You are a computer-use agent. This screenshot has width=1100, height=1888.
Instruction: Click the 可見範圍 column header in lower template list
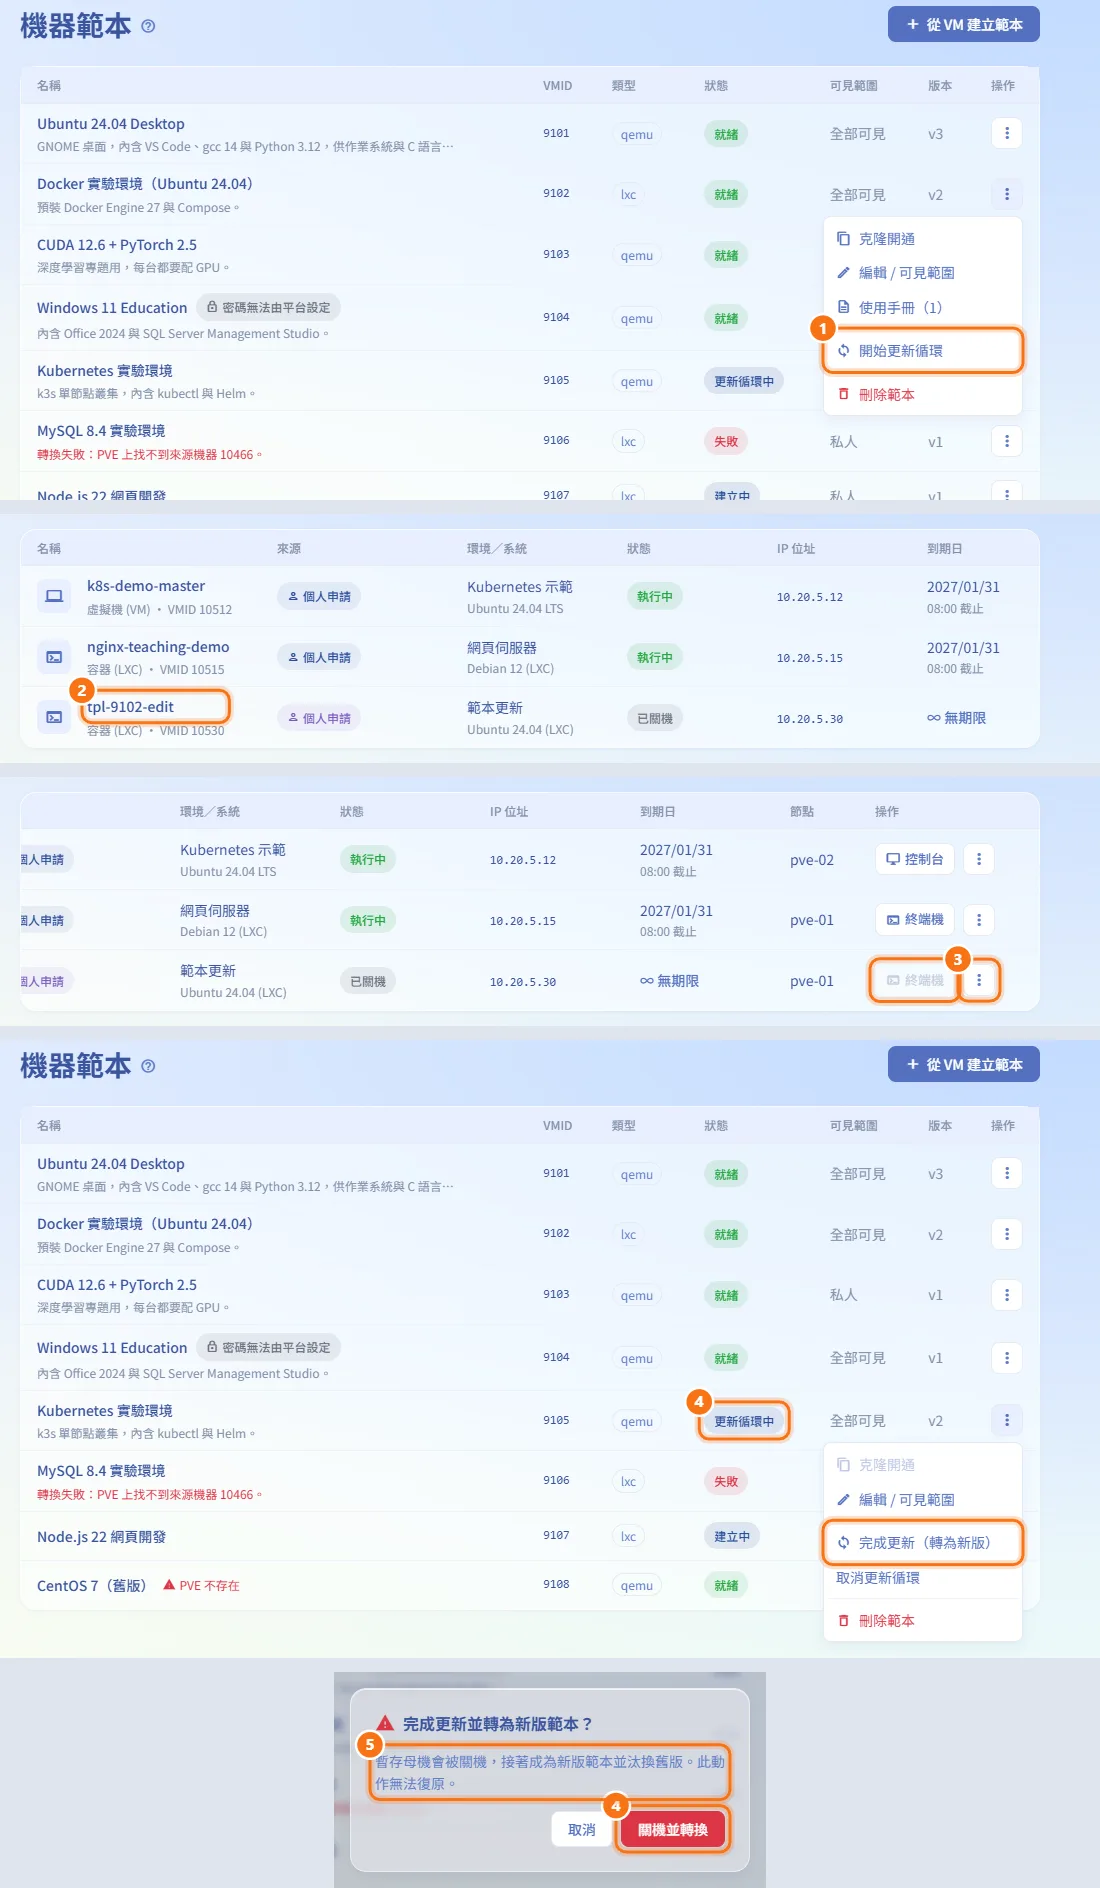[853, 1126]
